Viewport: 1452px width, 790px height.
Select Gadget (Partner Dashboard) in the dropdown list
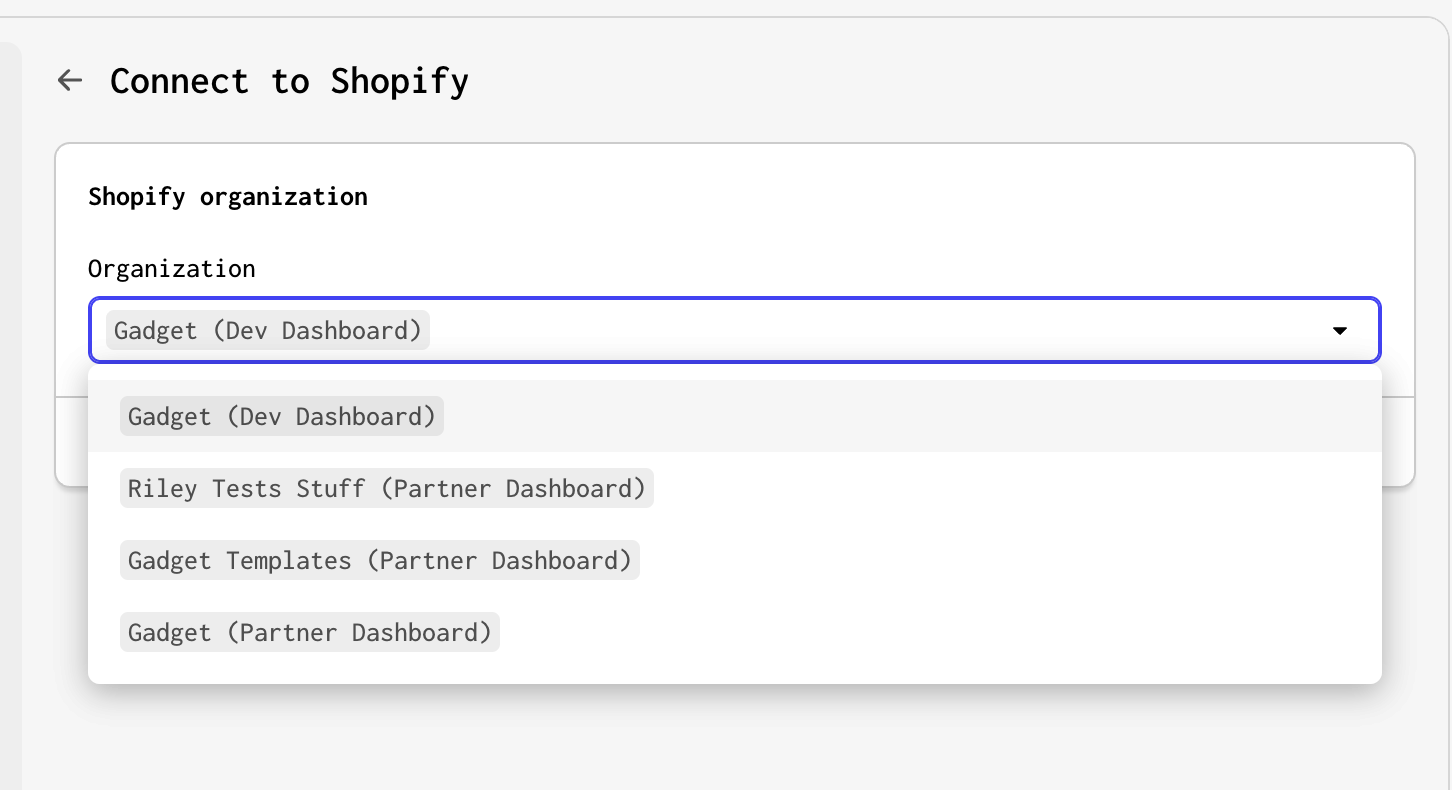tap(309, 632)
